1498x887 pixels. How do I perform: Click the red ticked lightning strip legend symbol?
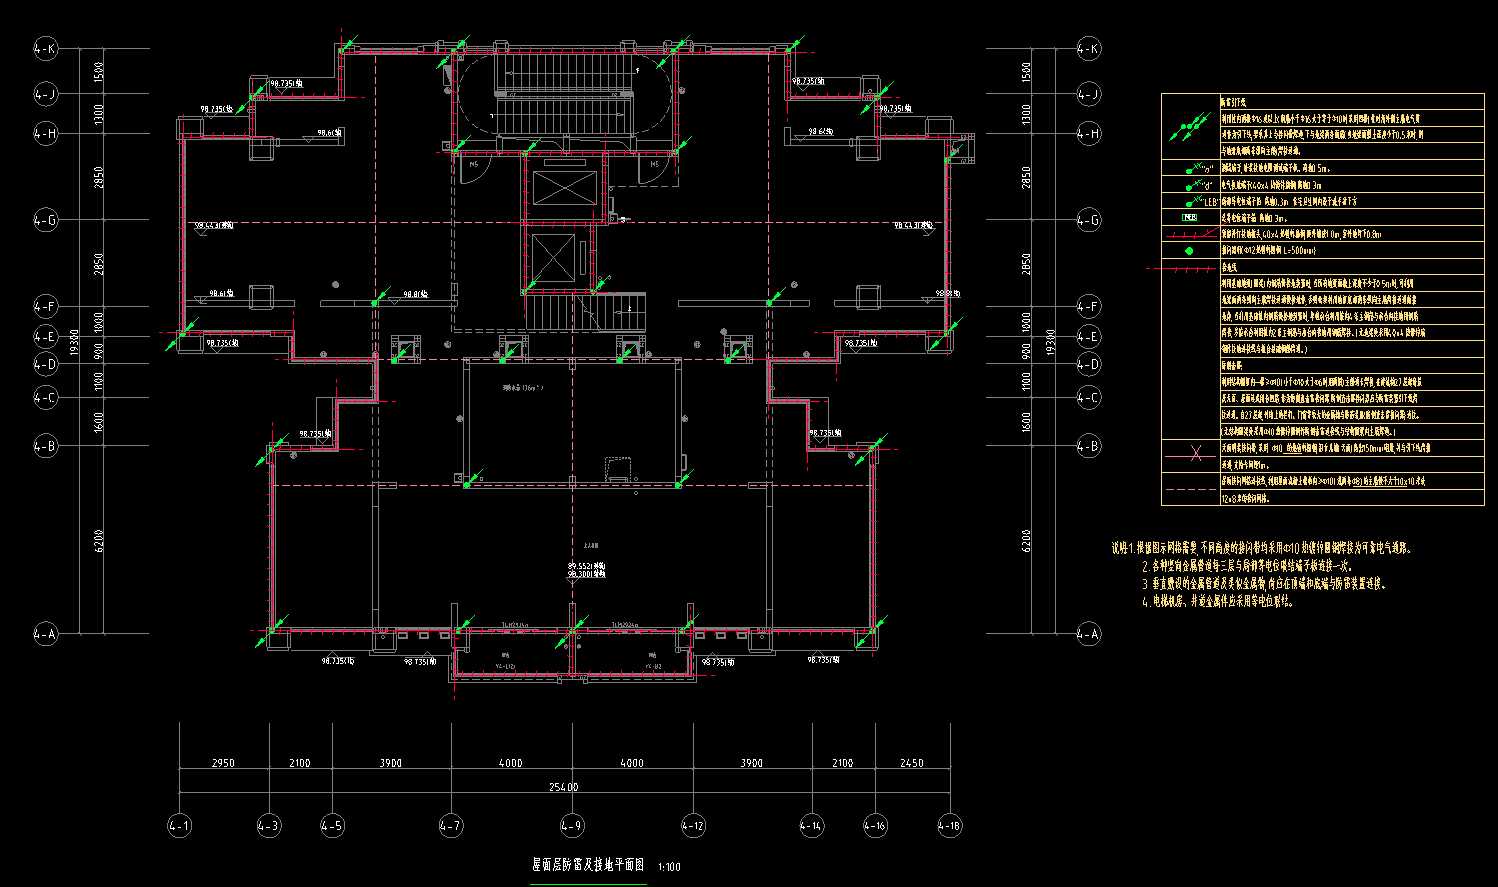click(1189, 234)
